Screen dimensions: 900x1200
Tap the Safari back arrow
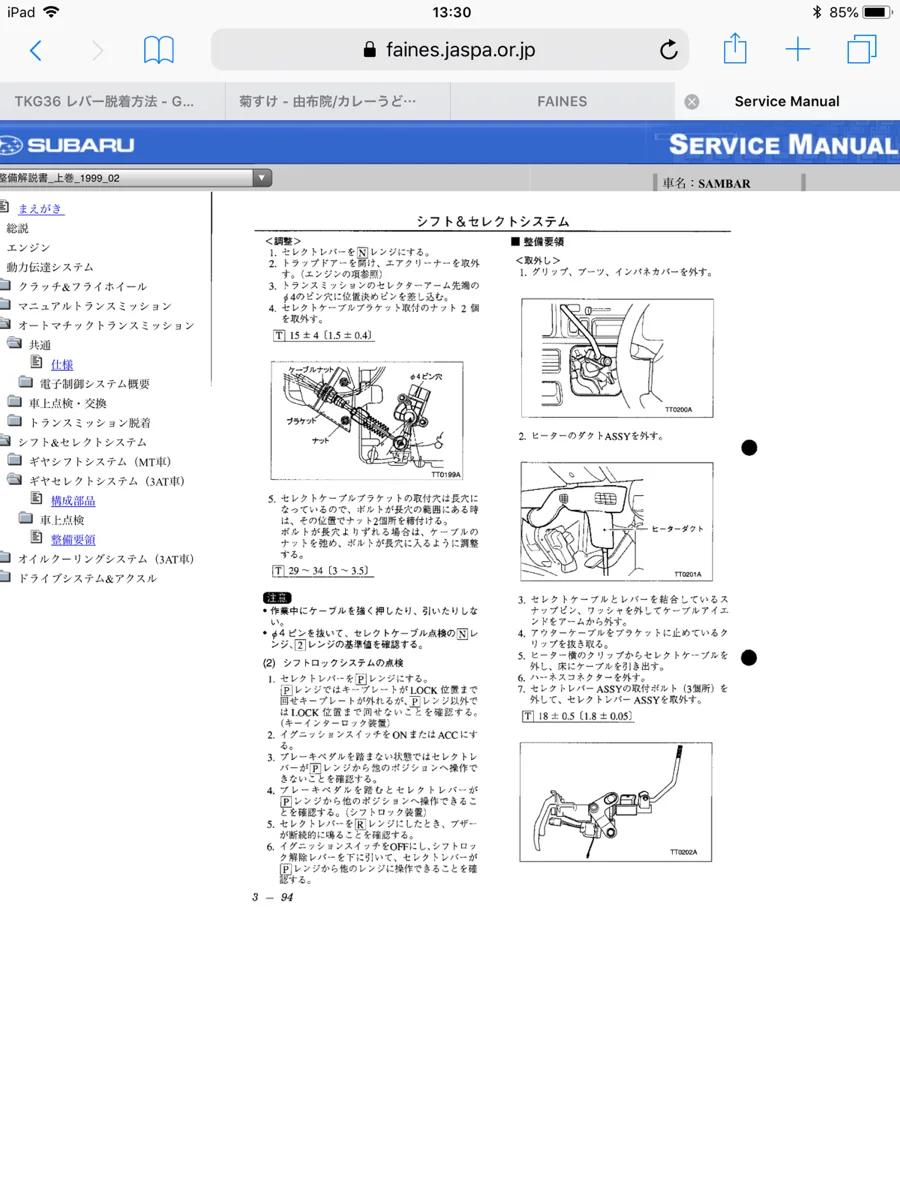point(36,50)
